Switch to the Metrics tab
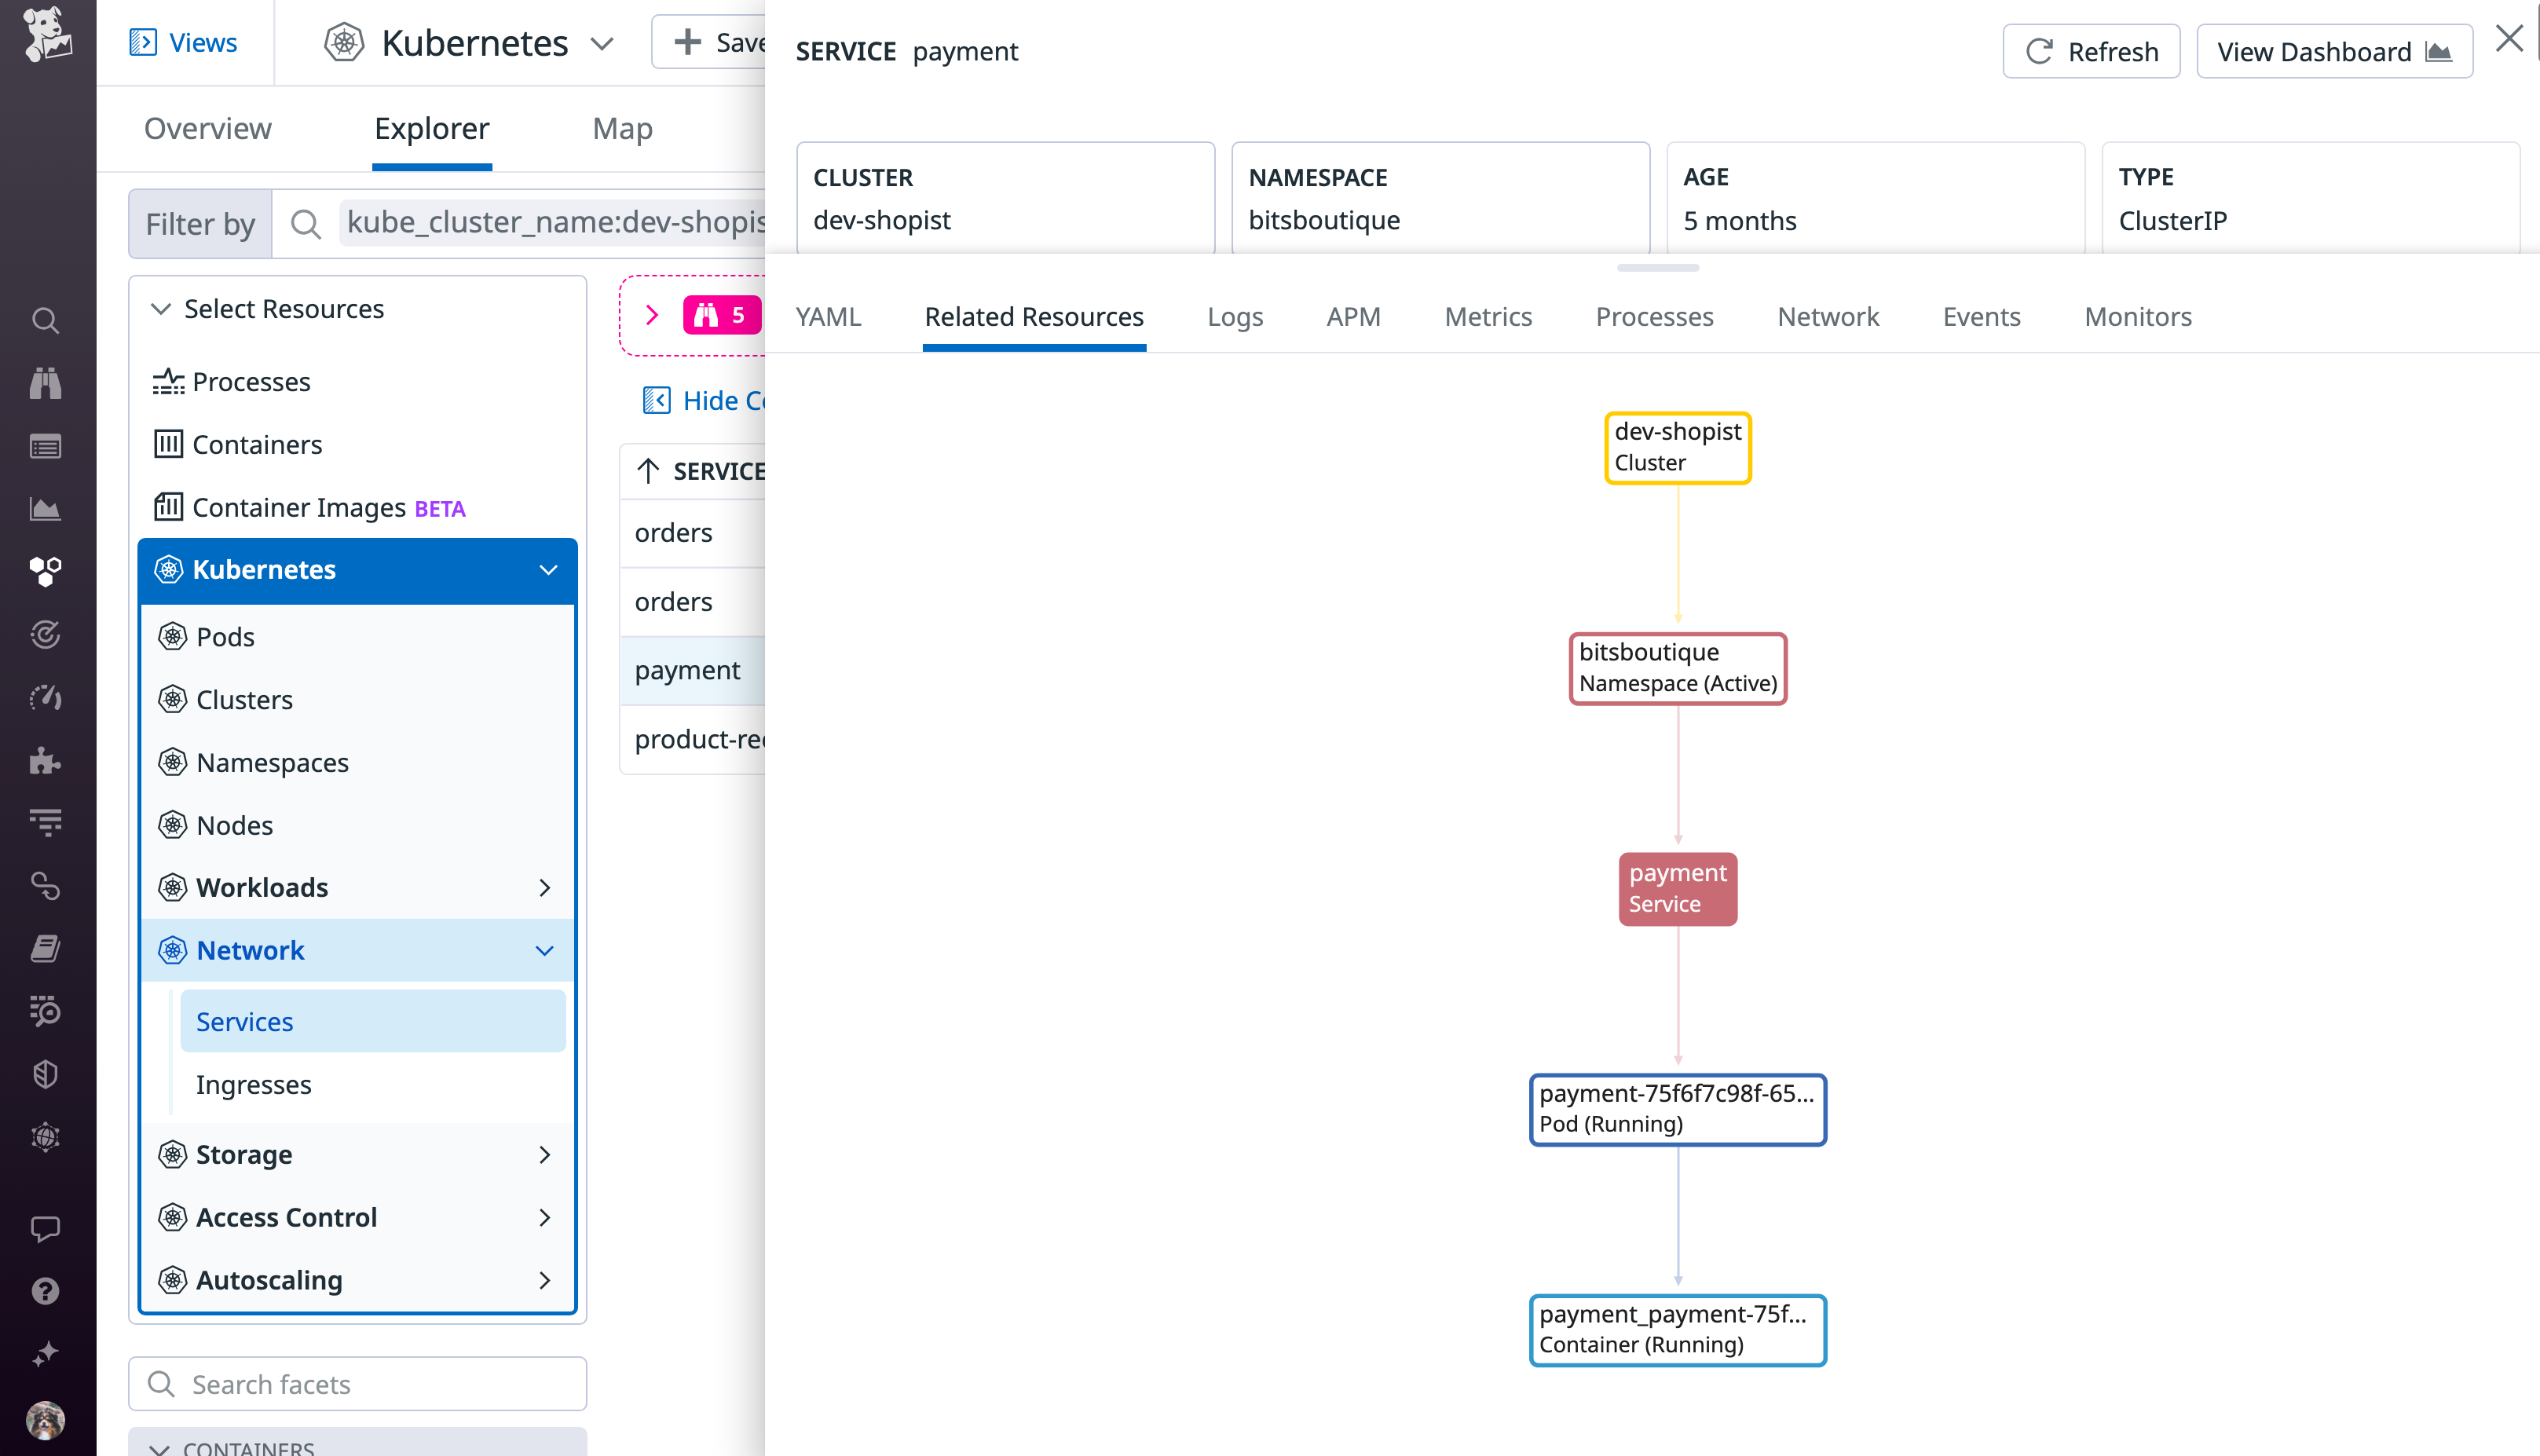This screenshot has width=2540, height=1456. [x=1488, y=316]
